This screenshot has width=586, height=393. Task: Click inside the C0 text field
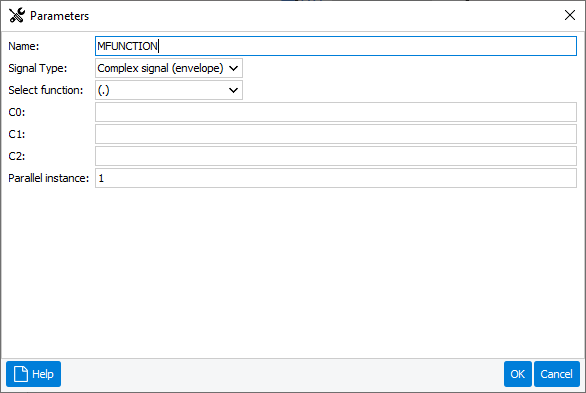[336, 112]
